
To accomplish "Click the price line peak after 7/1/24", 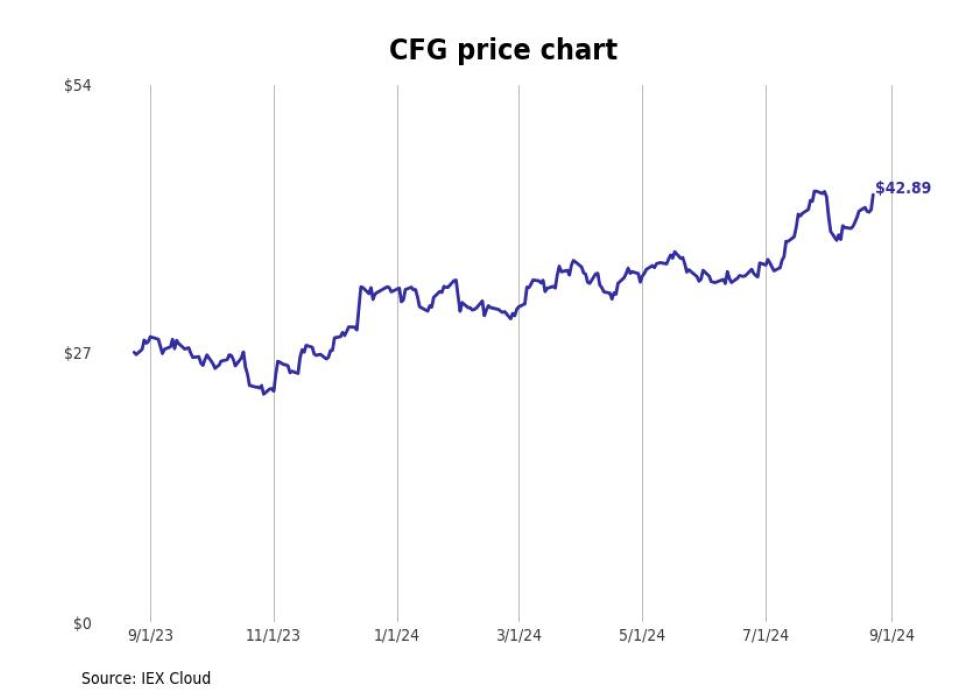I will tap(815, 191).
